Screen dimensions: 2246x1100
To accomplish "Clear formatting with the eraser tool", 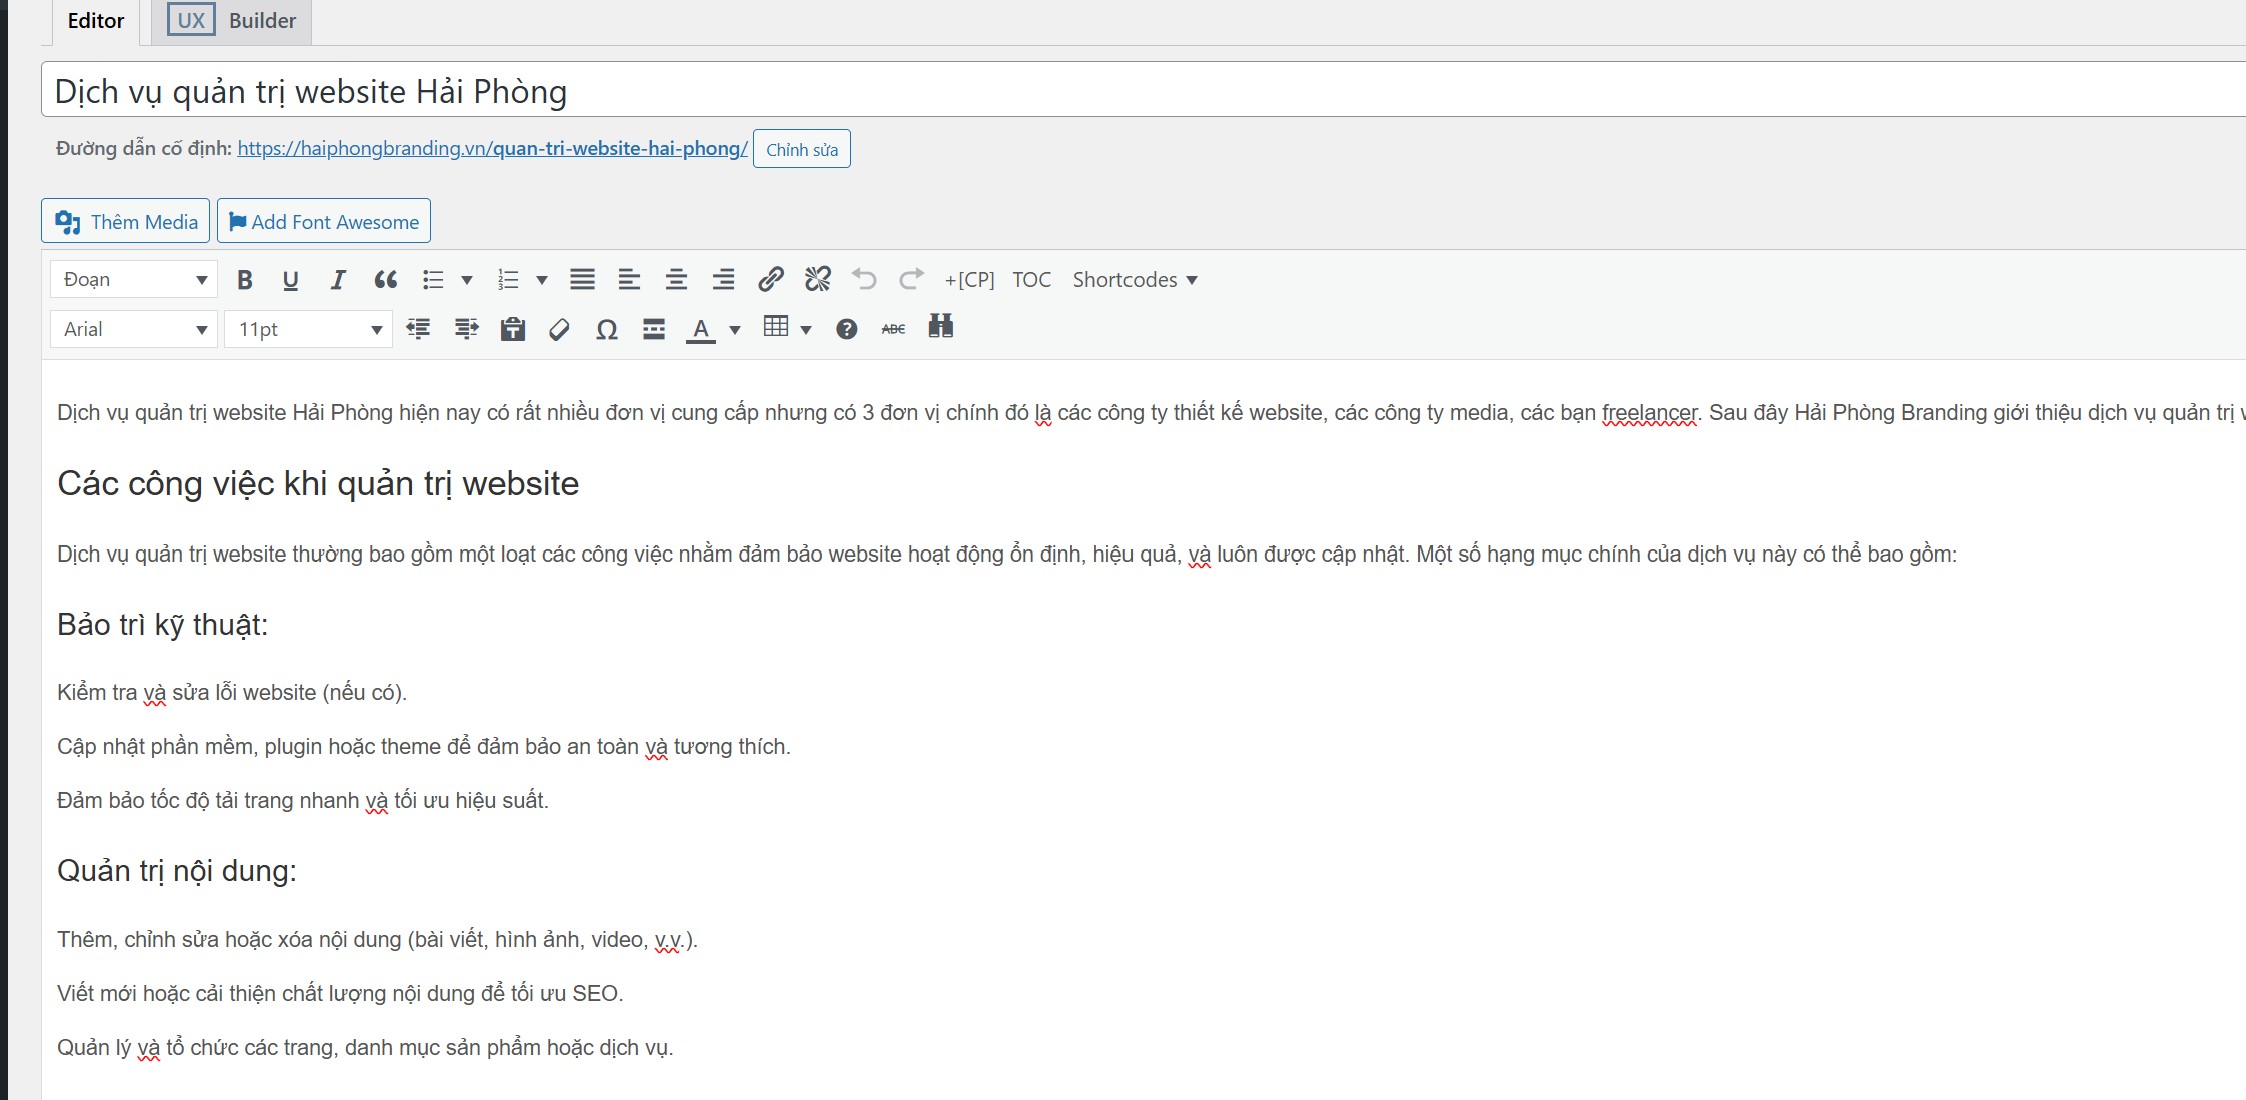I will coord(558,328).
